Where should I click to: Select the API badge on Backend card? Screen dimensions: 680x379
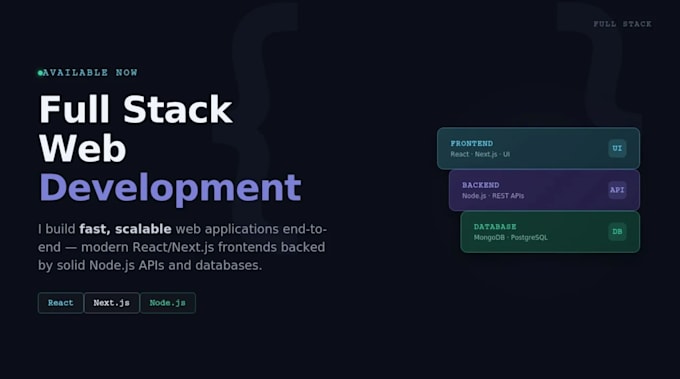tap(617, 190)
